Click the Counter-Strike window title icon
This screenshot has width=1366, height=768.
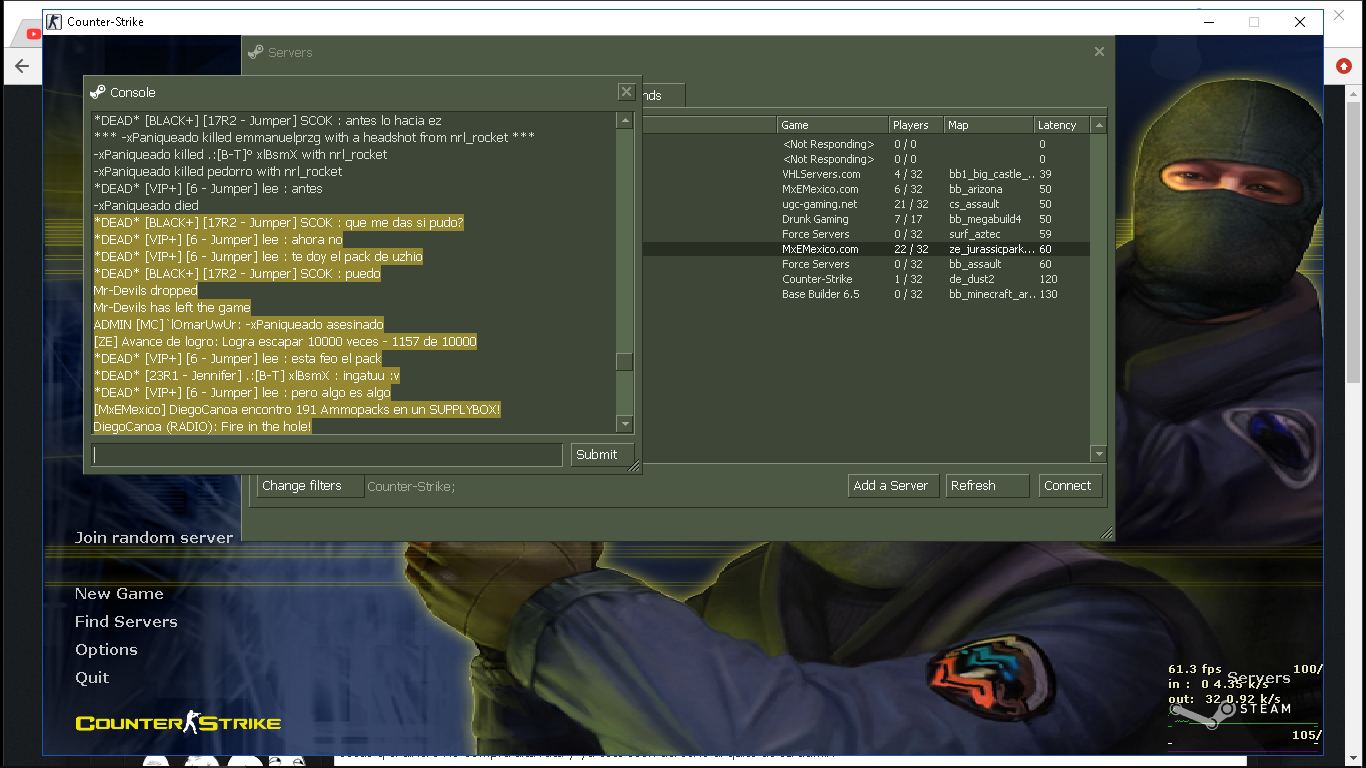pyautogui.click(x=55, y=21)
